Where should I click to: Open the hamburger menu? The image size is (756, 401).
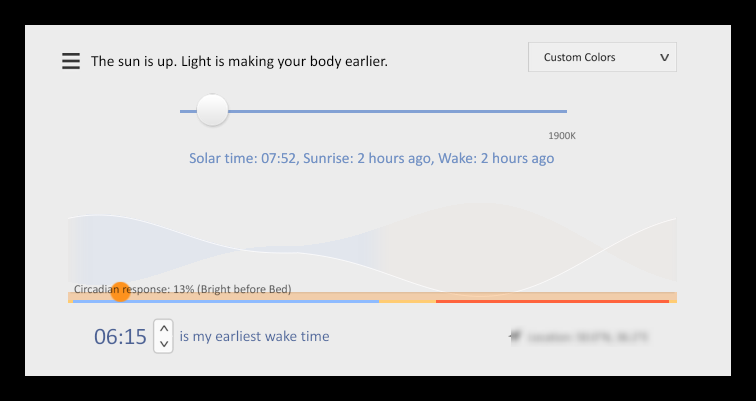click(71, 61)
